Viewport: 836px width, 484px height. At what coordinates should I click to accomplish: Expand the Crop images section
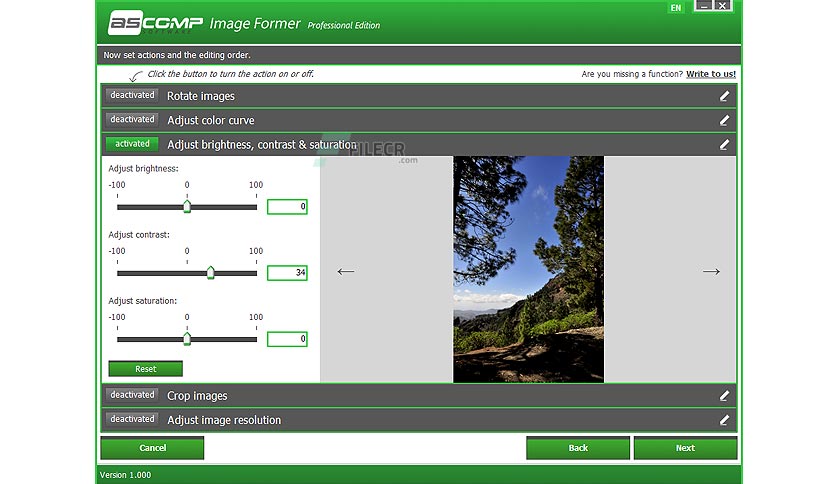(x=419, y=396)
